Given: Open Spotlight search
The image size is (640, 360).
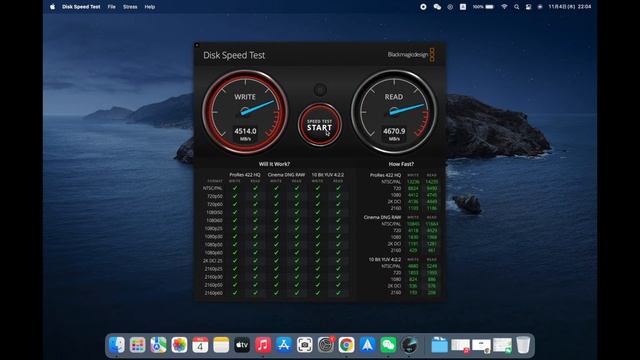Looking at the screenshot, I should tap(516, 7).
